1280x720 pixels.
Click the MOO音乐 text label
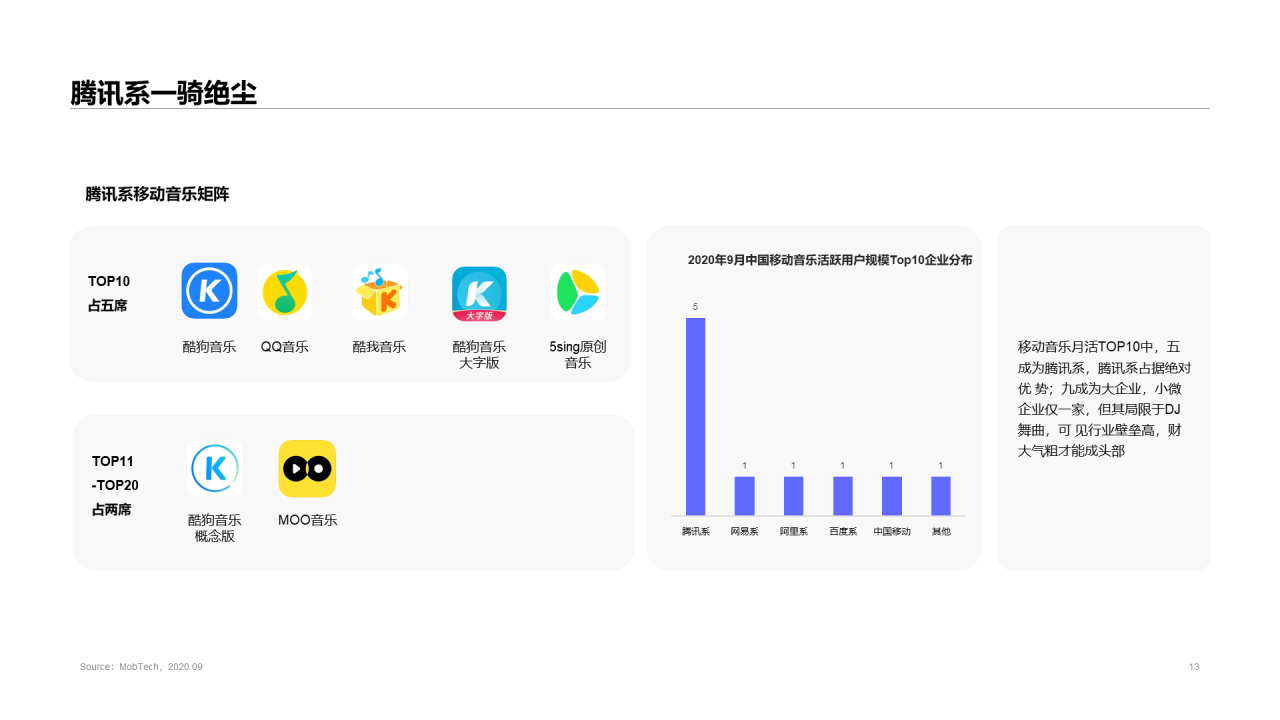point(308,520)
